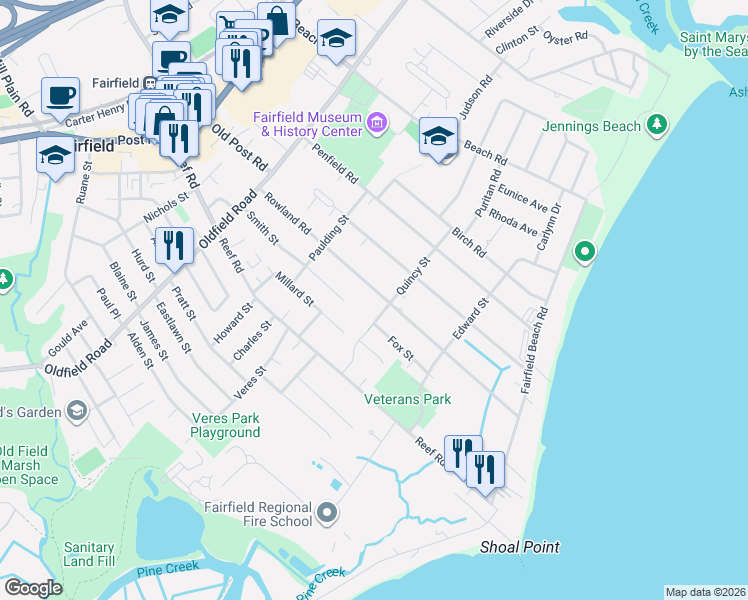Click the Veres Park Playground label
The width and height of the screenshot is (748, 600).
[226, 425]
